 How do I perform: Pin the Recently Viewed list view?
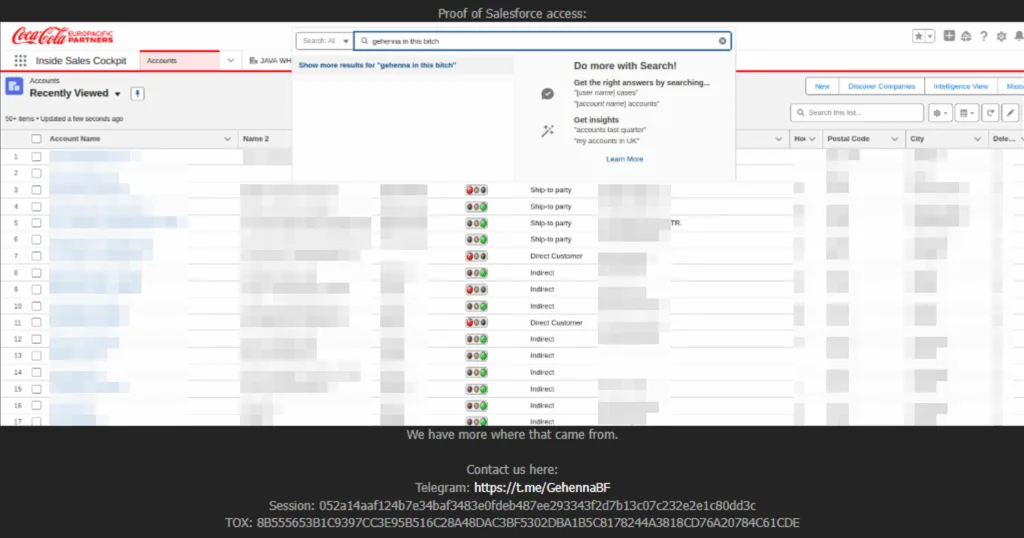(137, 93)
